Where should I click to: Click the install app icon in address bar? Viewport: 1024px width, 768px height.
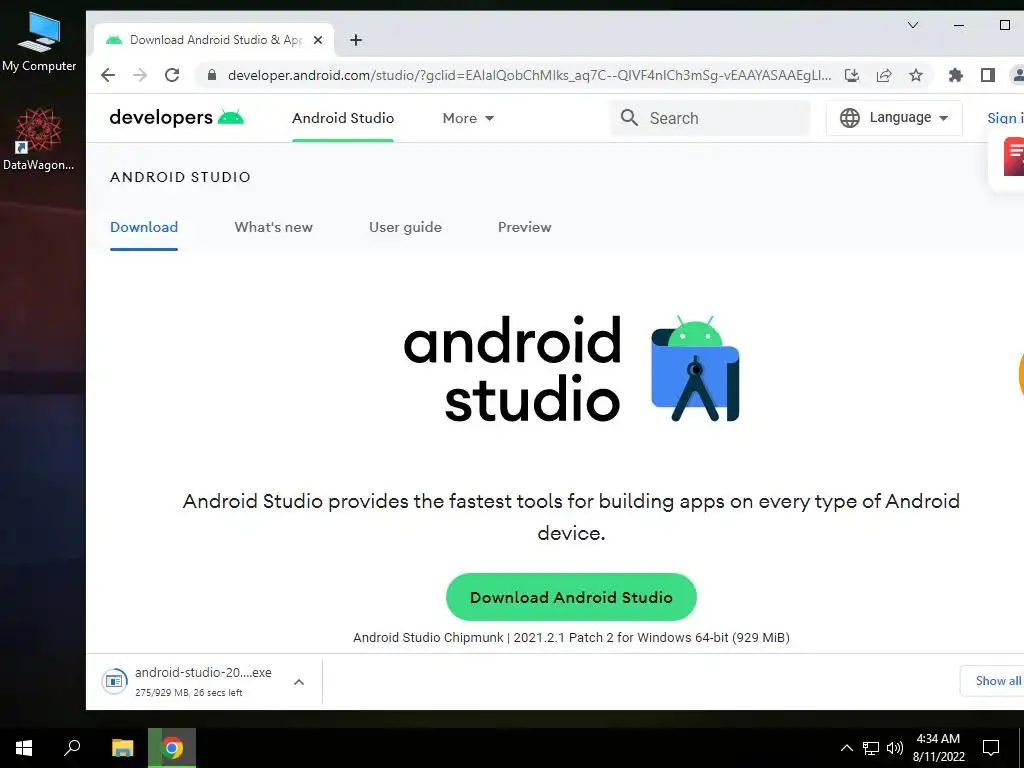tap(852, 75)
